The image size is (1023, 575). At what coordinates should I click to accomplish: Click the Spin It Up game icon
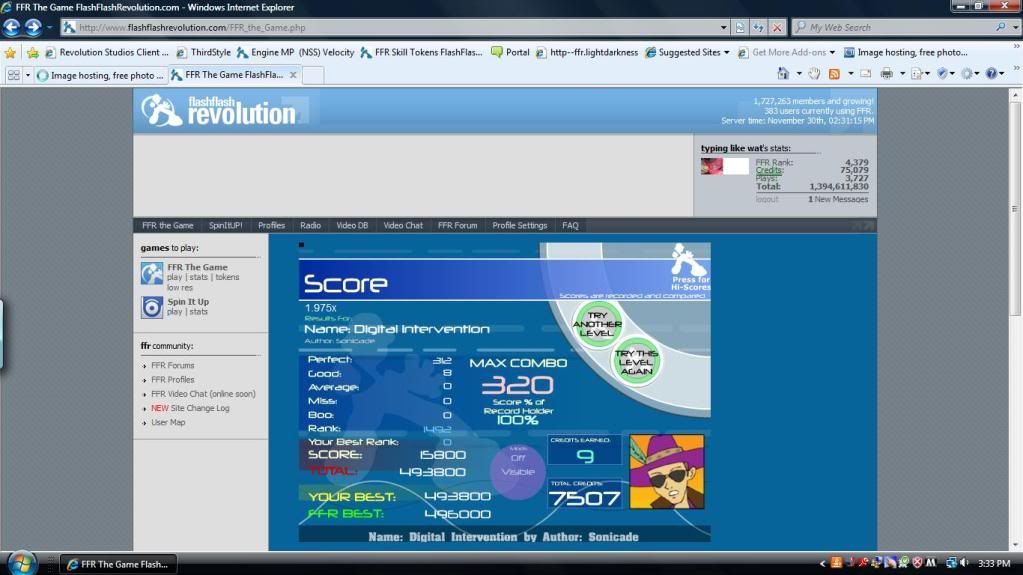coord(152,307)
